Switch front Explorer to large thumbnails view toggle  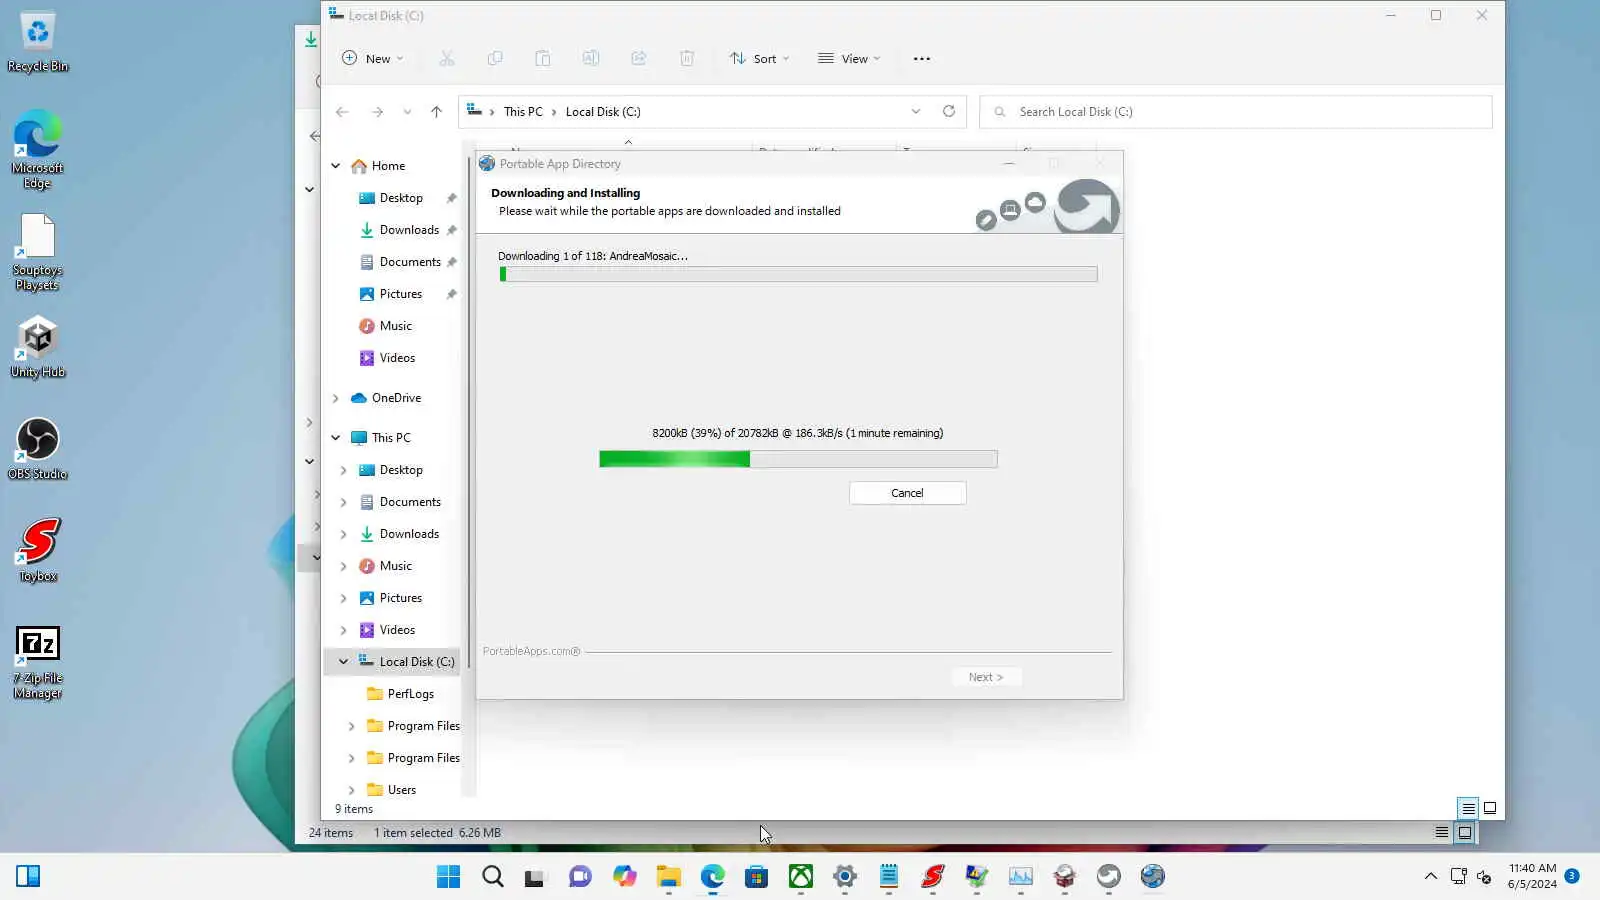(1490, 808)
